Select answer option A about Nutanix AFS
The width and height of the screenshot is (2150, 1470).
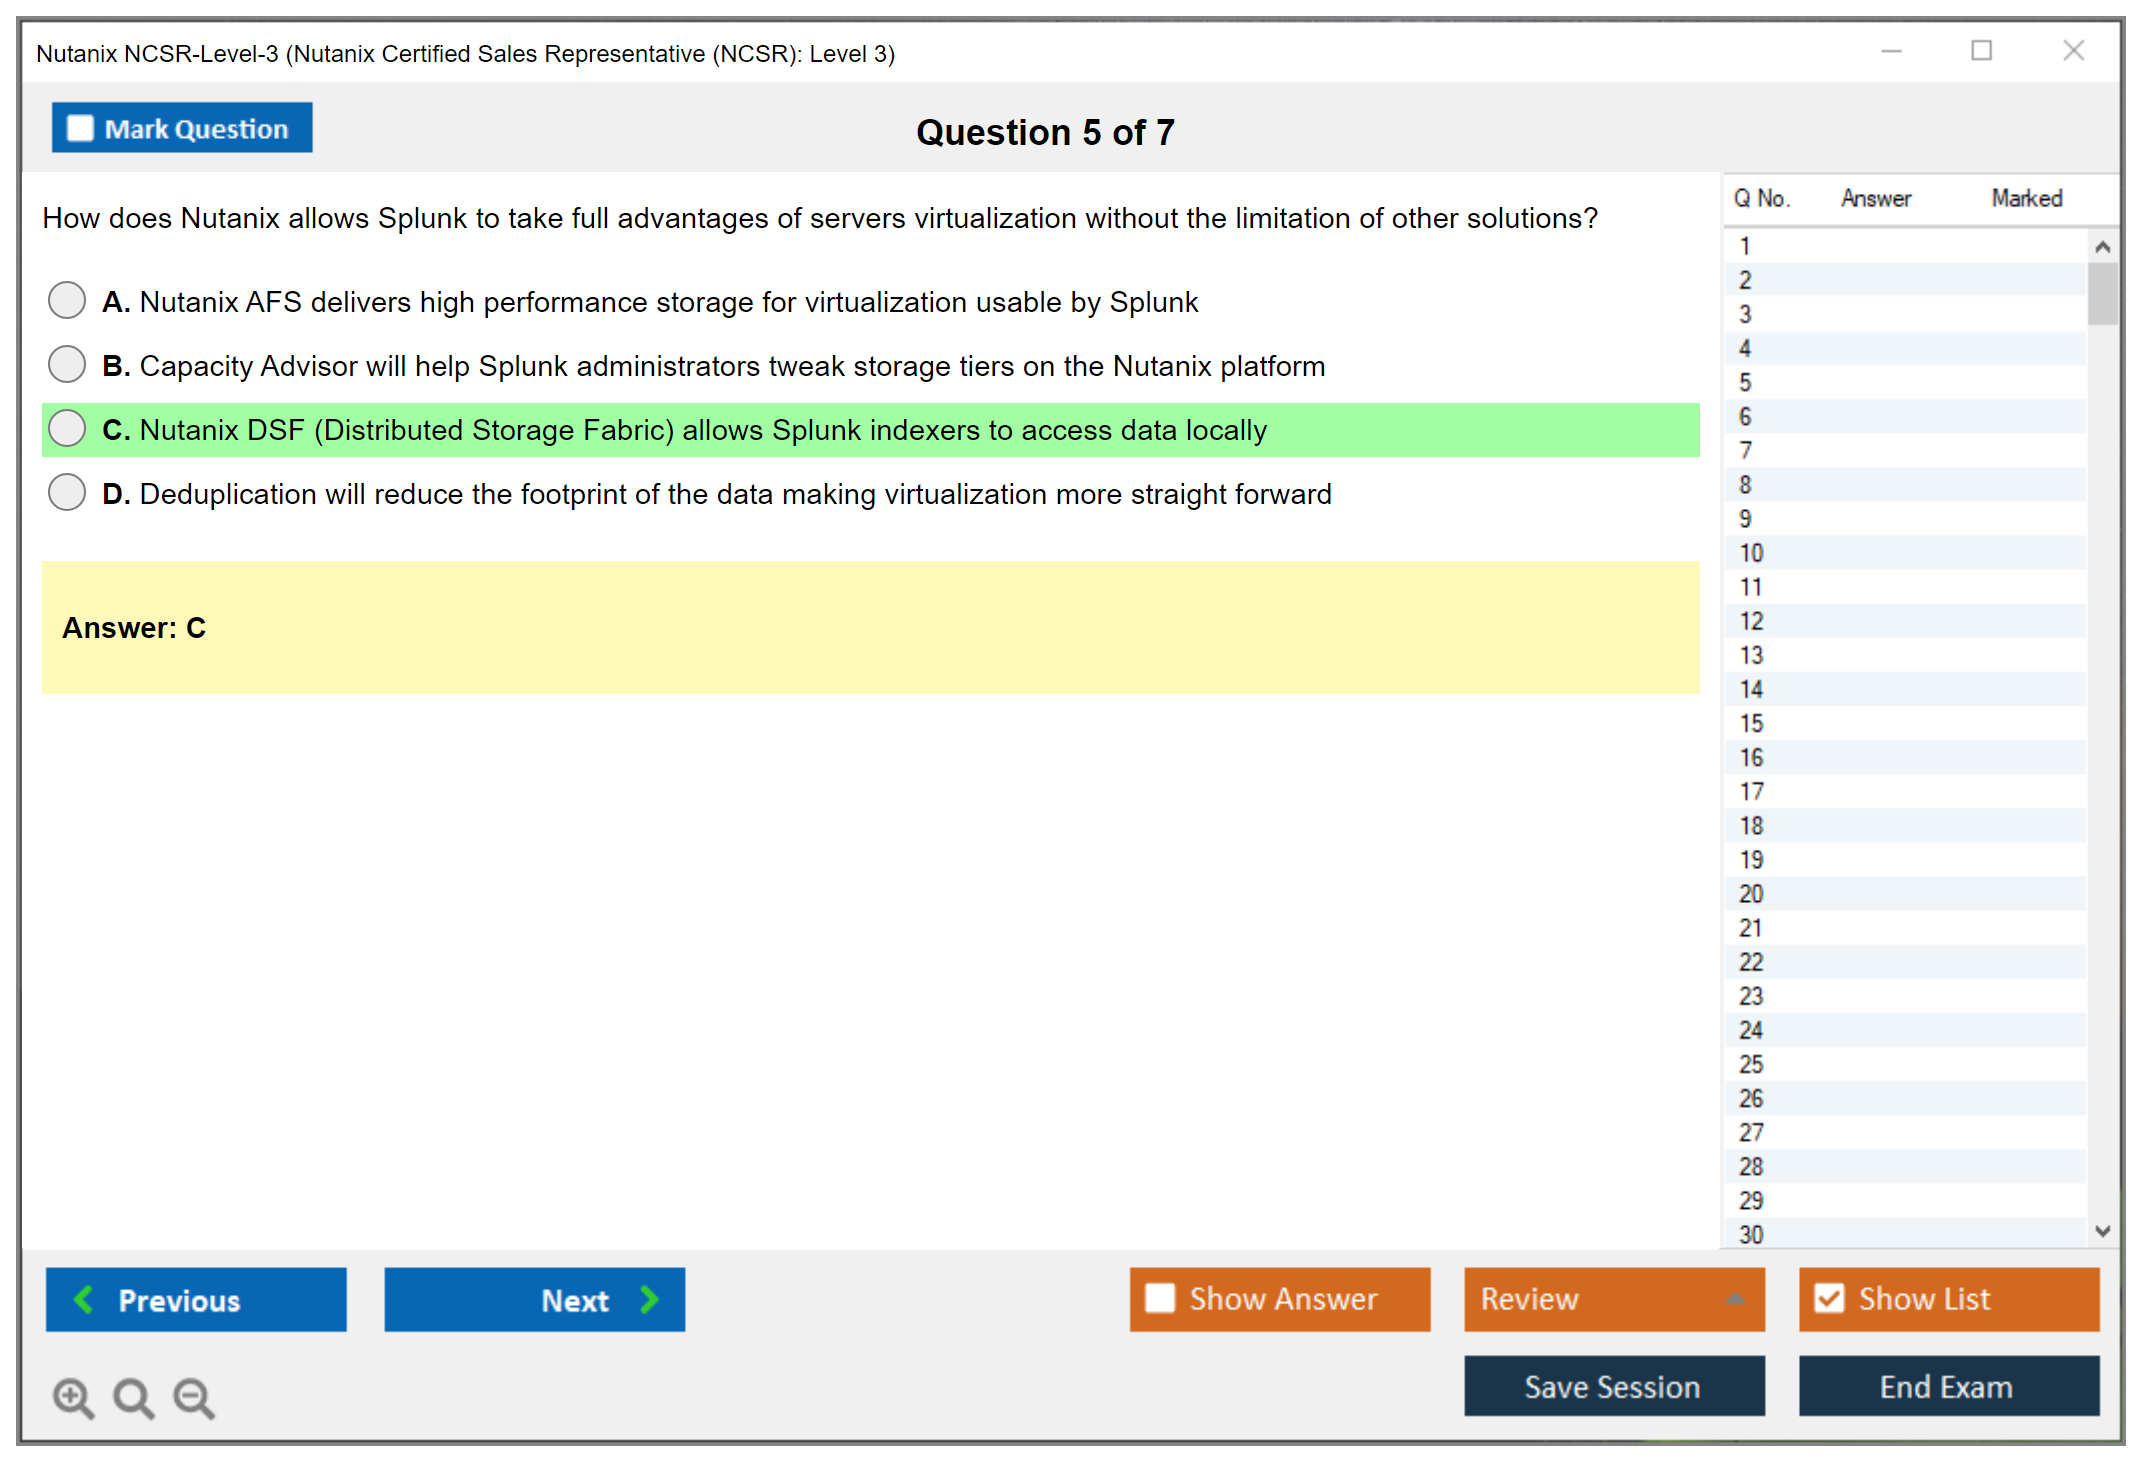[67, 300]
